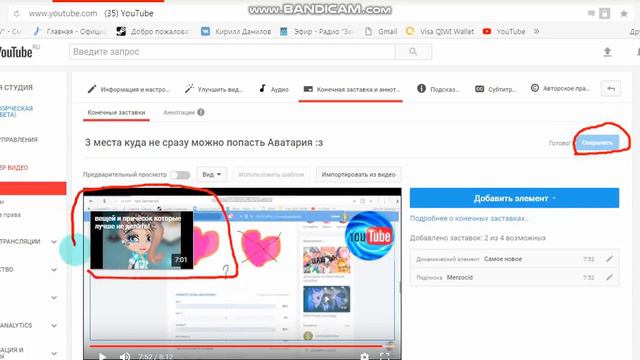Image resolution: width=640 pixels, height=360 pixels.
Task: Open player settings gear
Action: click(364, 356)
